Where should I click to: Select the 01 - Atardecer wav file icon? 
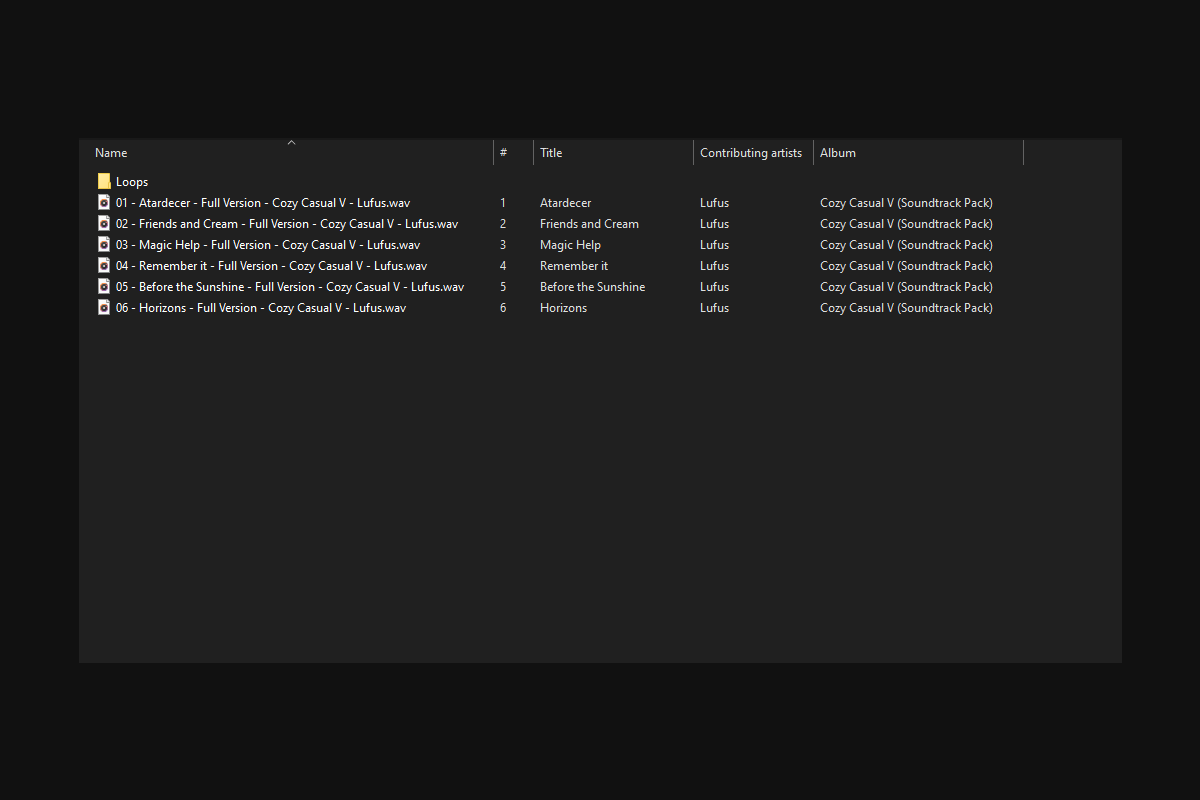(104, 203)
